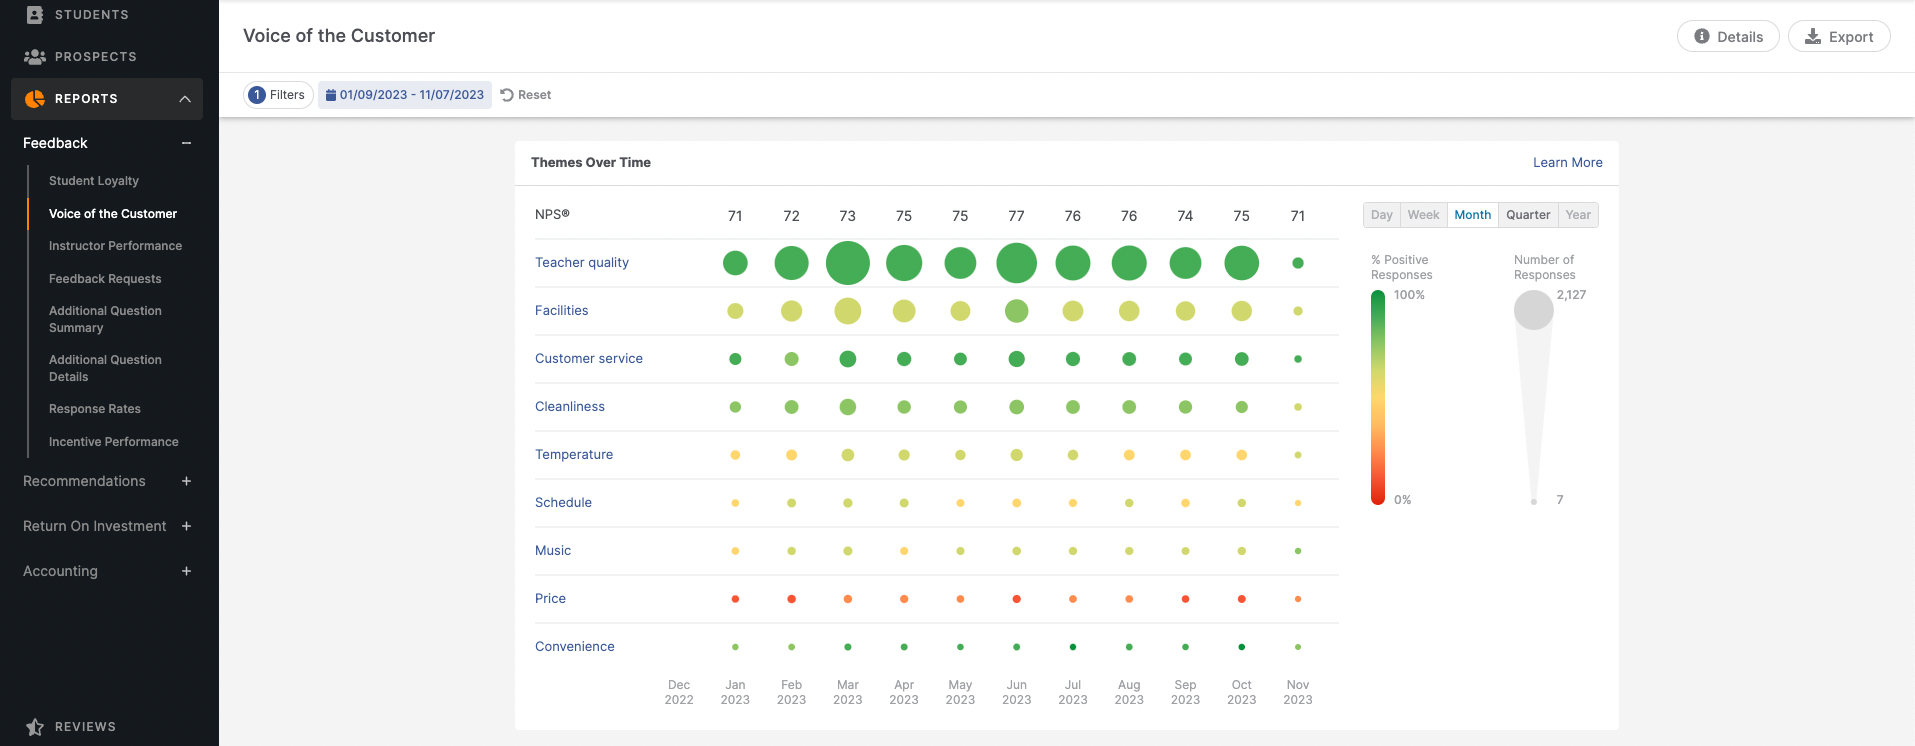Click the Teacher quality bubble for Mar 2023
Viewport: 1915px width, 746px height.
[847, 263]
